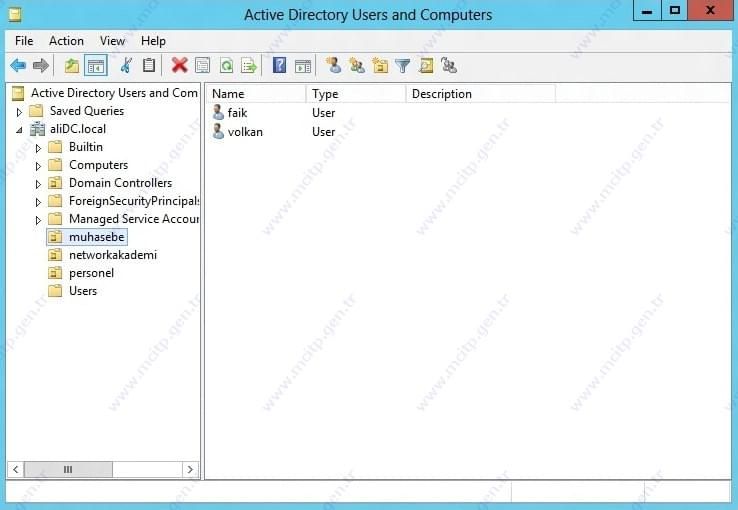Image resolution: width=738 pixels, height=510 pixels.
Task: Click Type value User for volkan
Action: click(x=323, y=132)
